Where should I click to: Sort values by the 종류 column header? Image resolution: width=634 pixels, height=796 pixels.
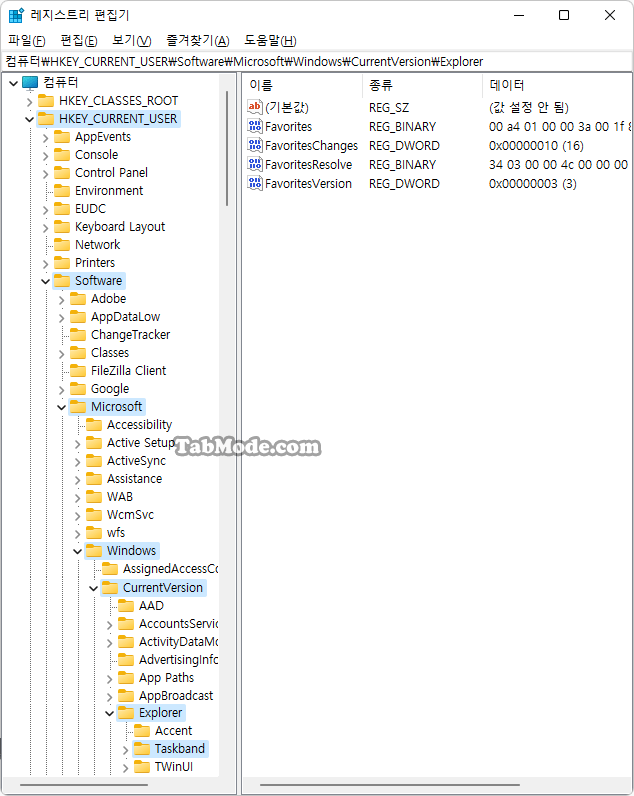click(x=422, y=85)
